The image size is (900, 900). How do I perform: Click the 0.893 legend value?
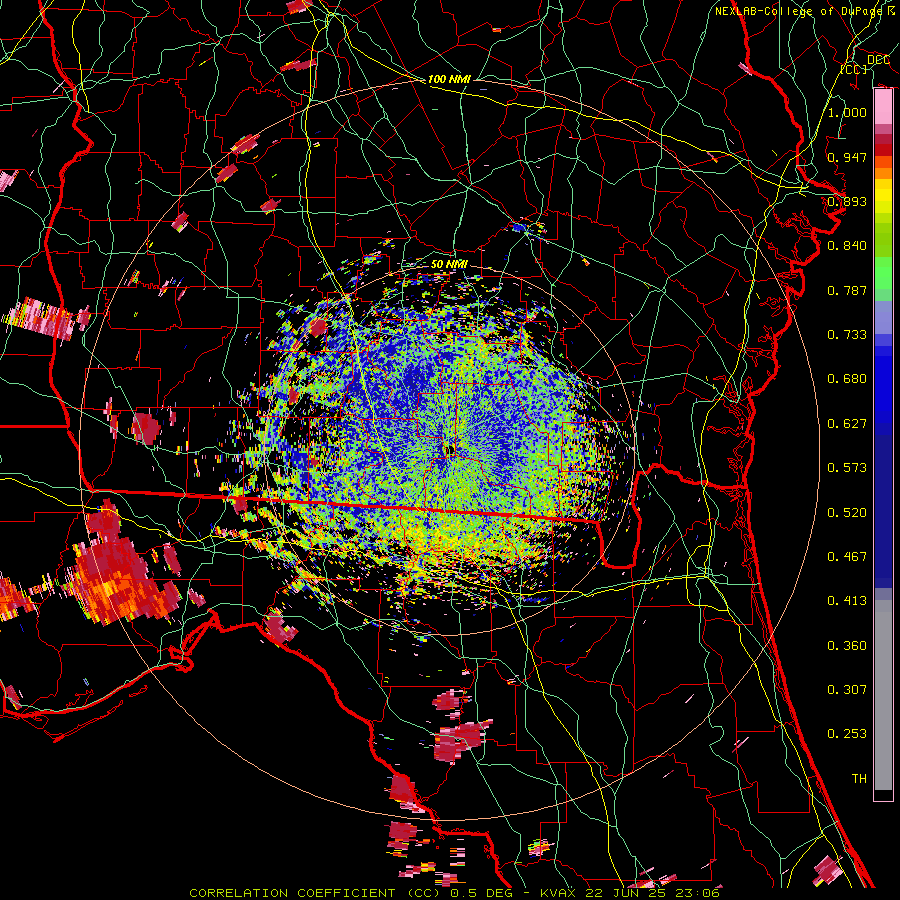click(x=847, y=201)
